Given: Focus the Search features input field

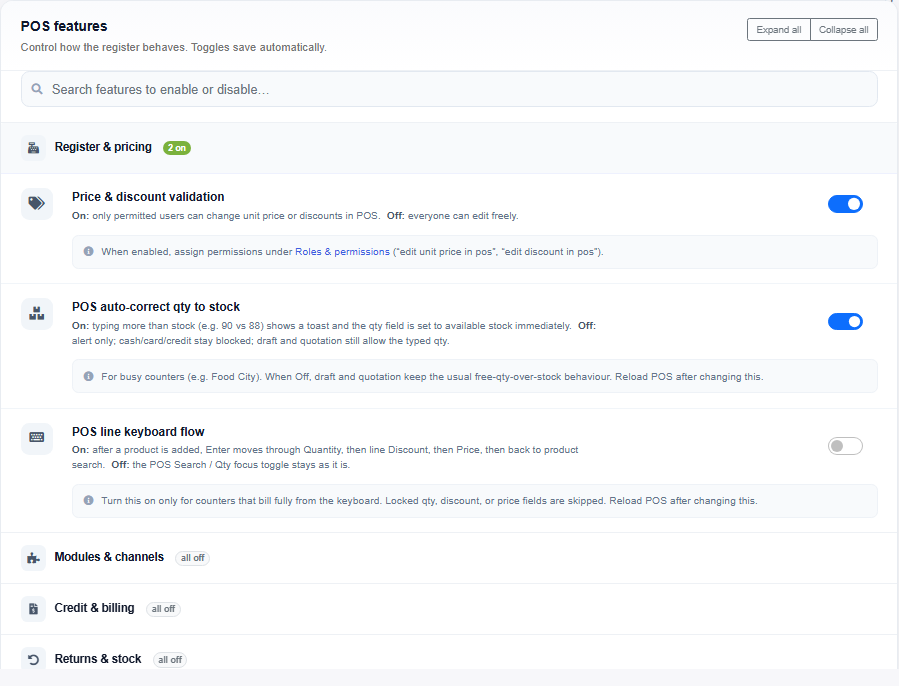Looking at the screenshot, I should pyautogui.click(x=450, y=89).
